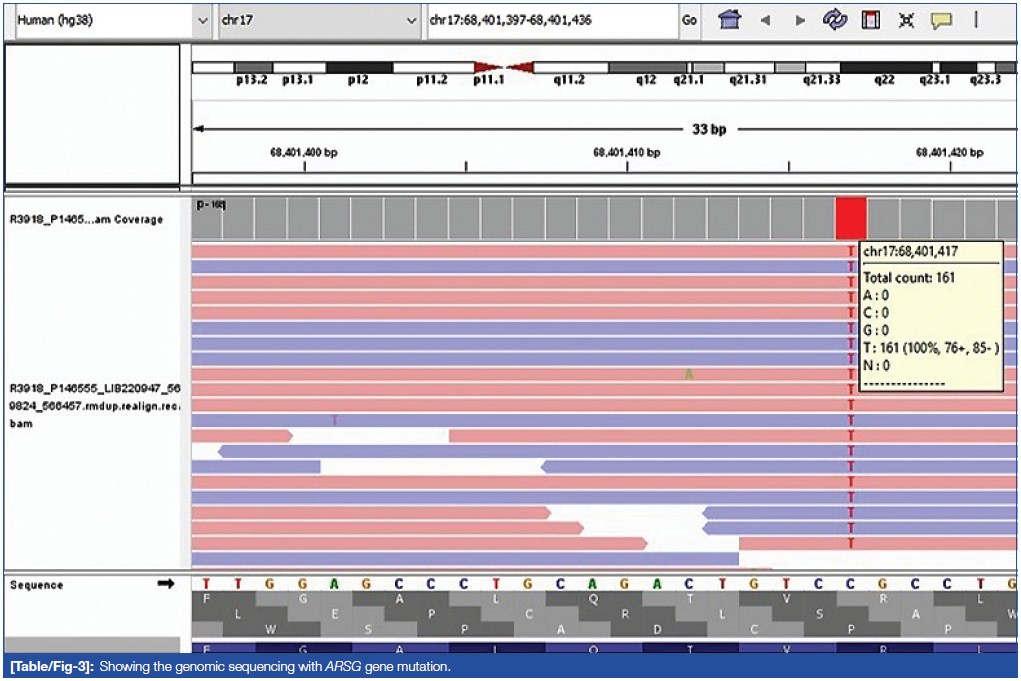The width and height of the screenshot is (1021, 681).
Task: Click the green A mismatch in the read
Action: pos(688,374)
